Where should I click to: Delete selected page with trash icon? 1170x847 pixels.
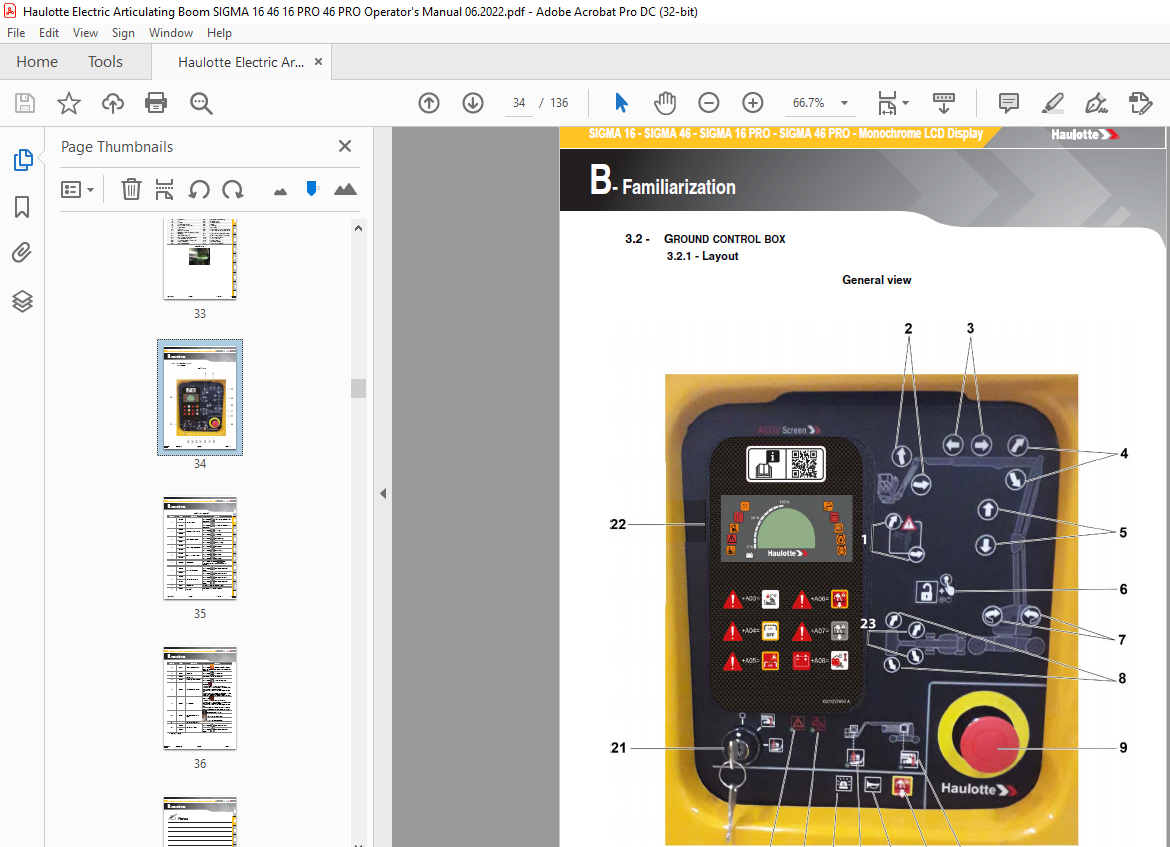[131, 190]
